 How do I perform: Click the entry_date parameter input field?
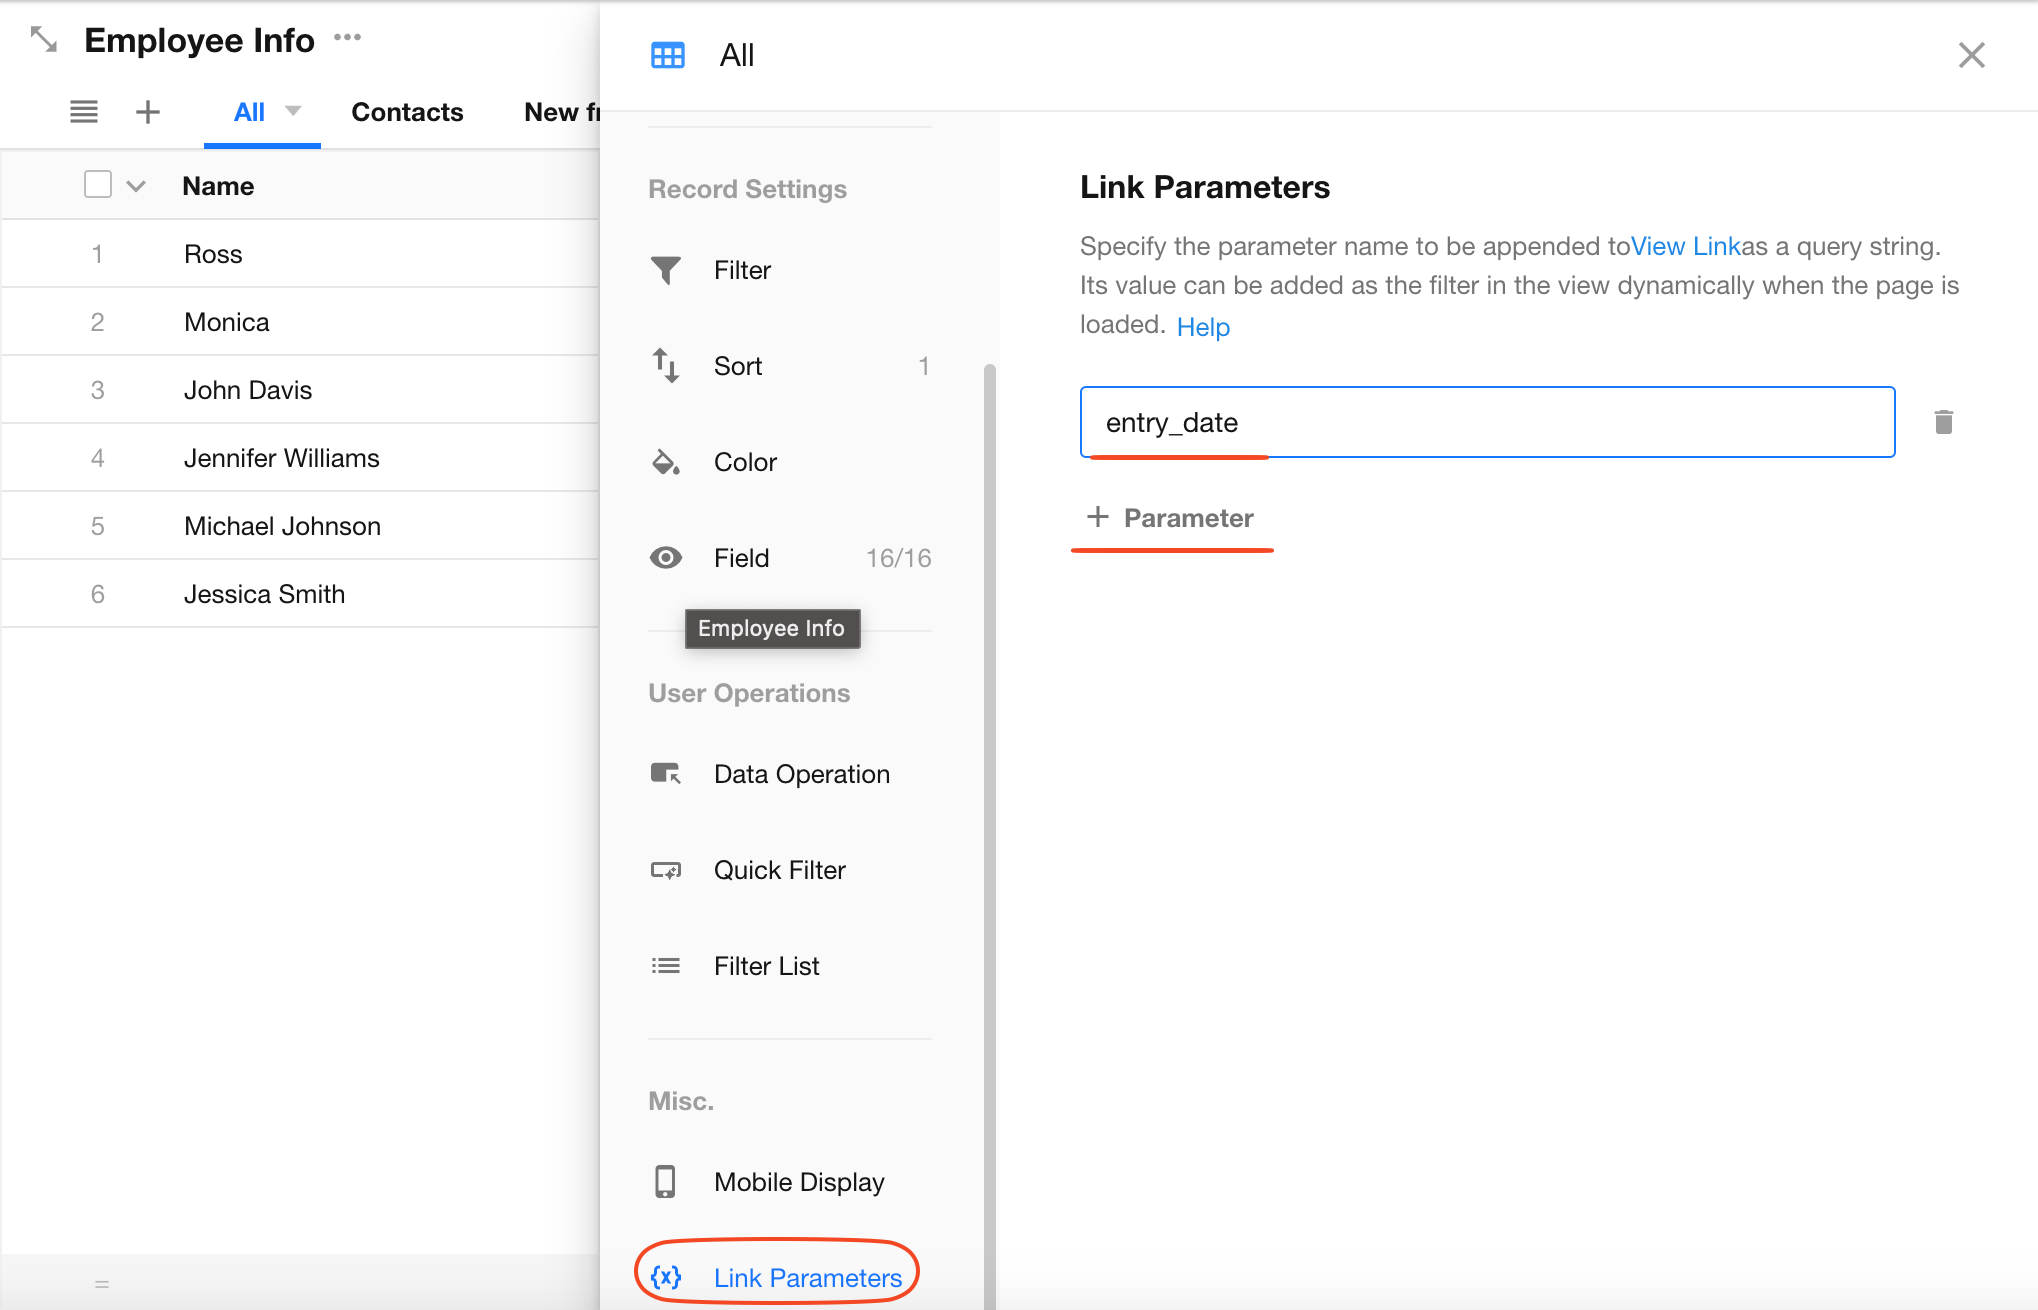tap(1486, 422)
